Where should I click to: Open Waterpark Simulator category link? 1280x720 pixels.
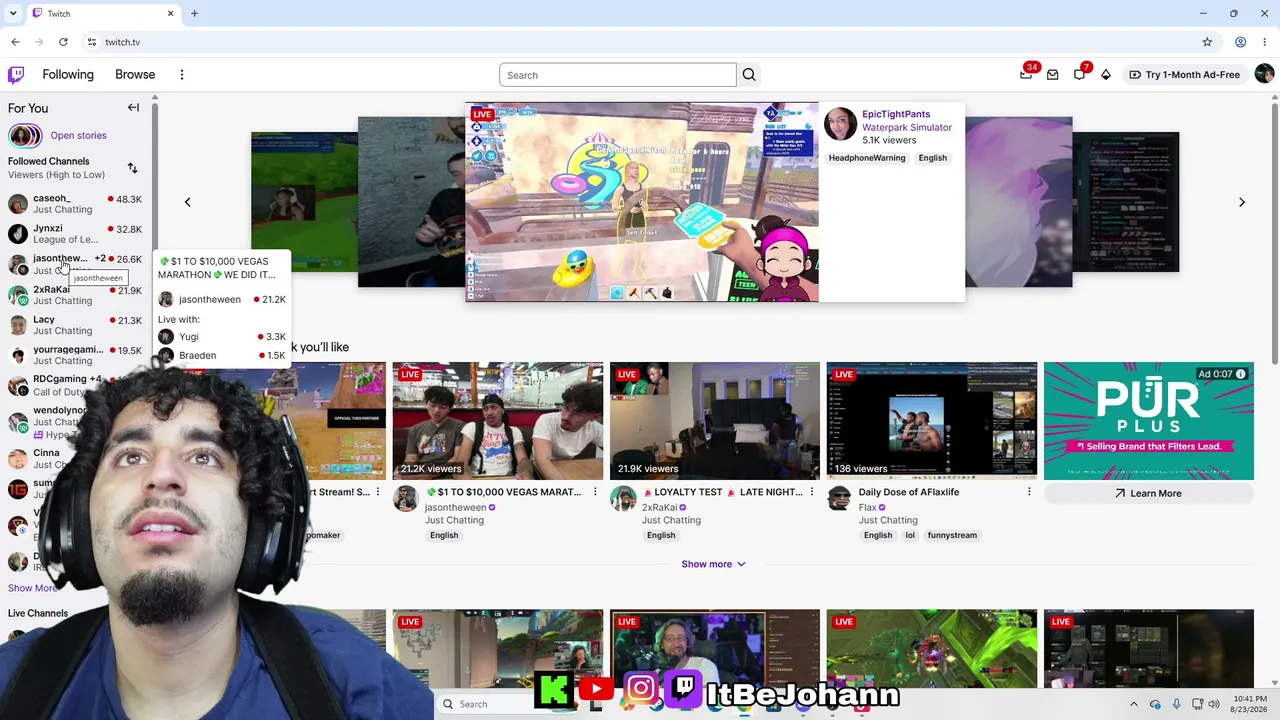coord(907,127)
